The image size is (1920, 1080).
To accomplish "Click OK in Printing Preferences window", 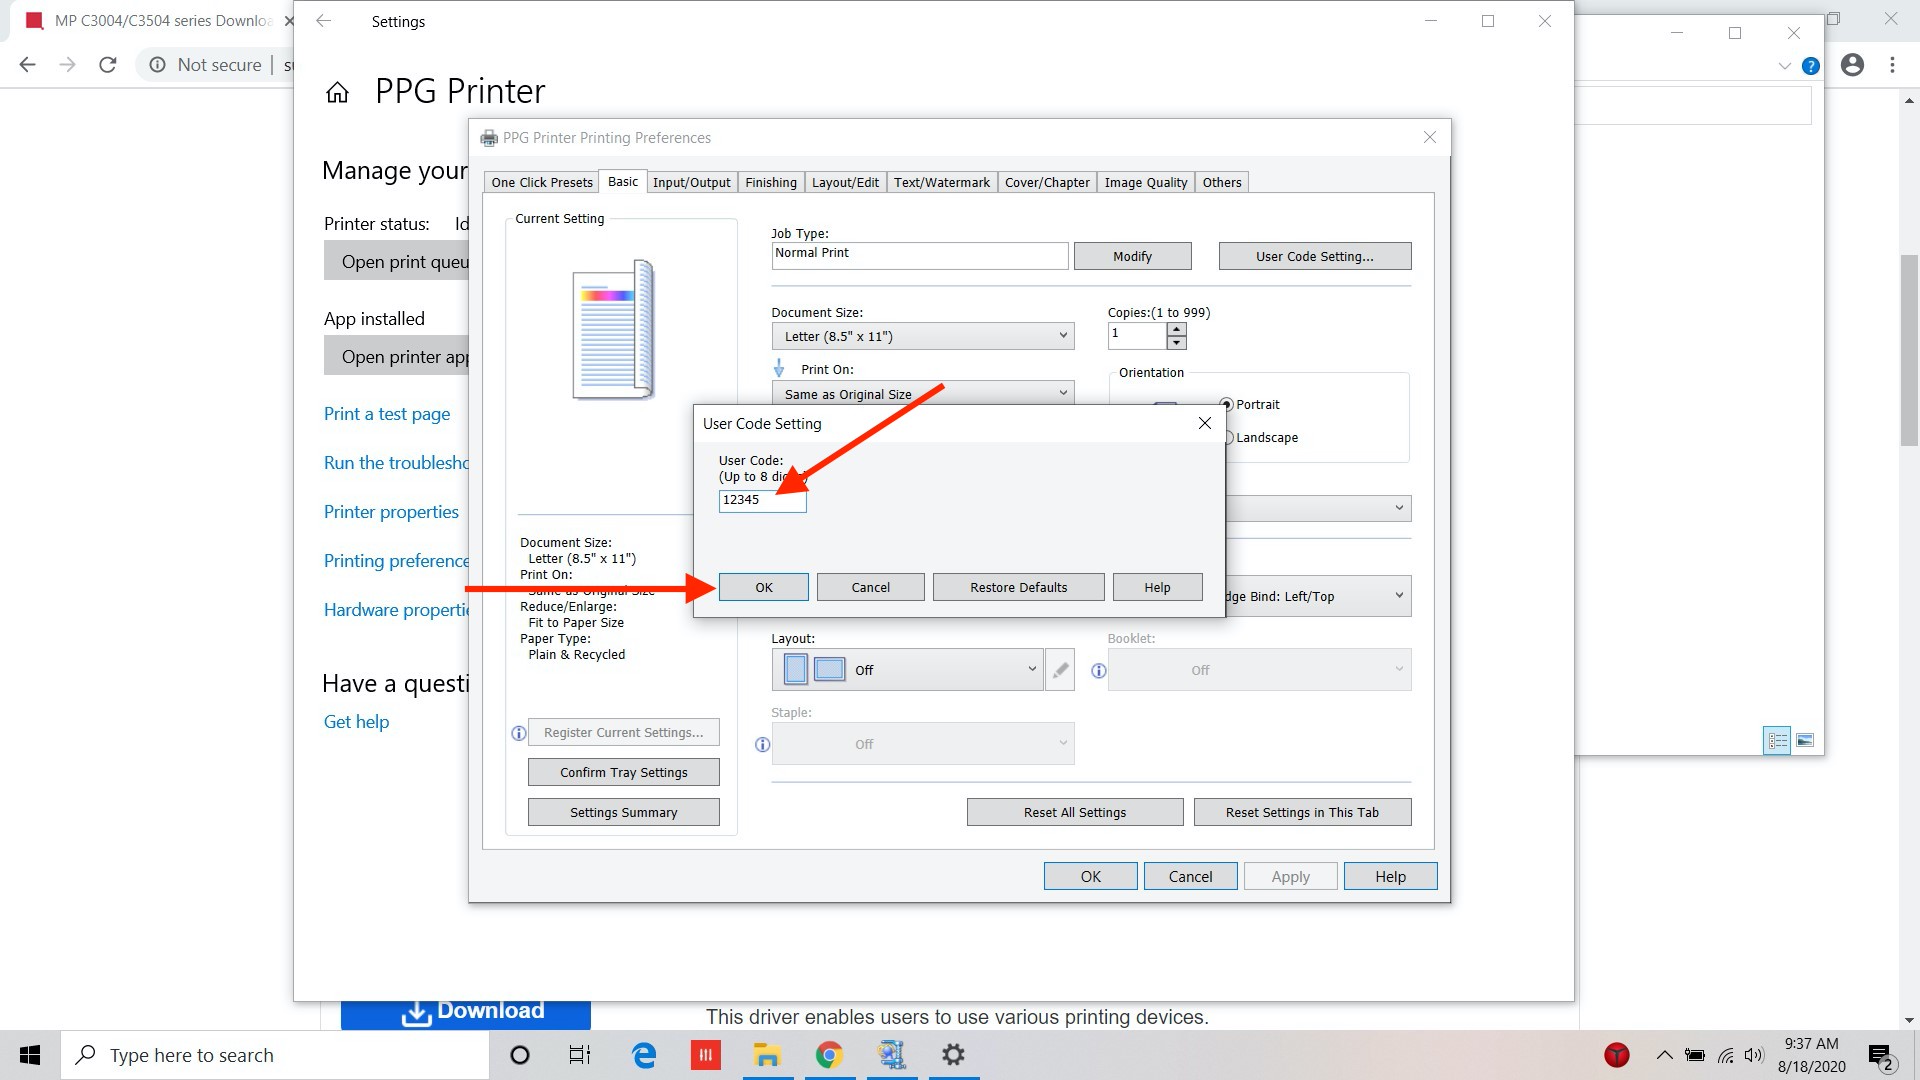I will pos(1090,876).
